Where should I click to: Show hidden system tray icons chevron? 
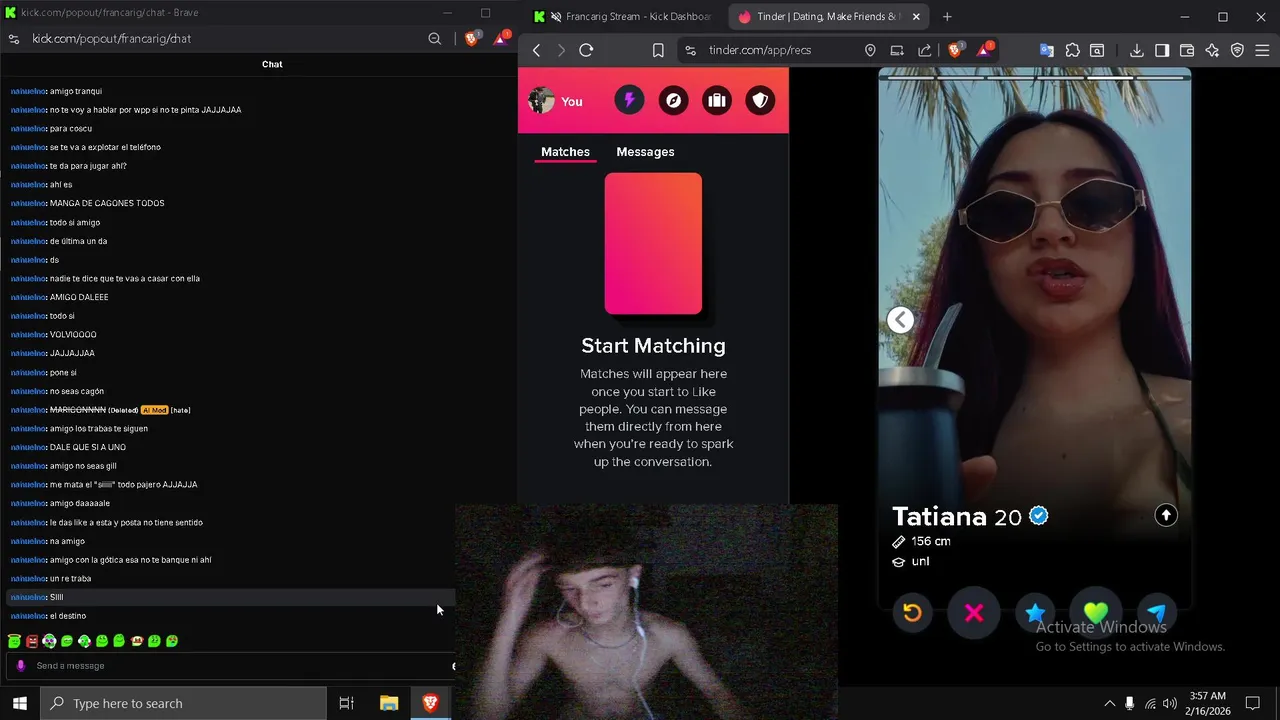click(1109, 703)
